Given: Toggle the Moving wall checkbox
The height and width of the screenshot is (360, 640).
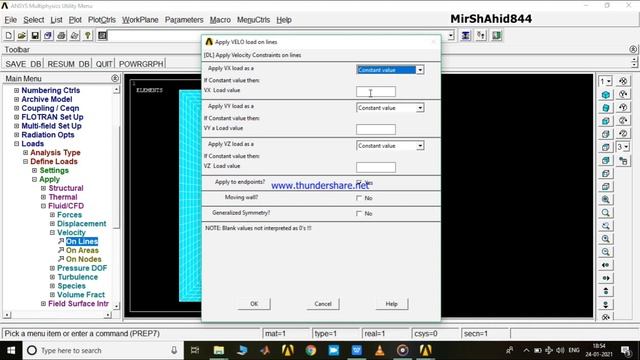Looking at the screenshot, I should 359,198.
